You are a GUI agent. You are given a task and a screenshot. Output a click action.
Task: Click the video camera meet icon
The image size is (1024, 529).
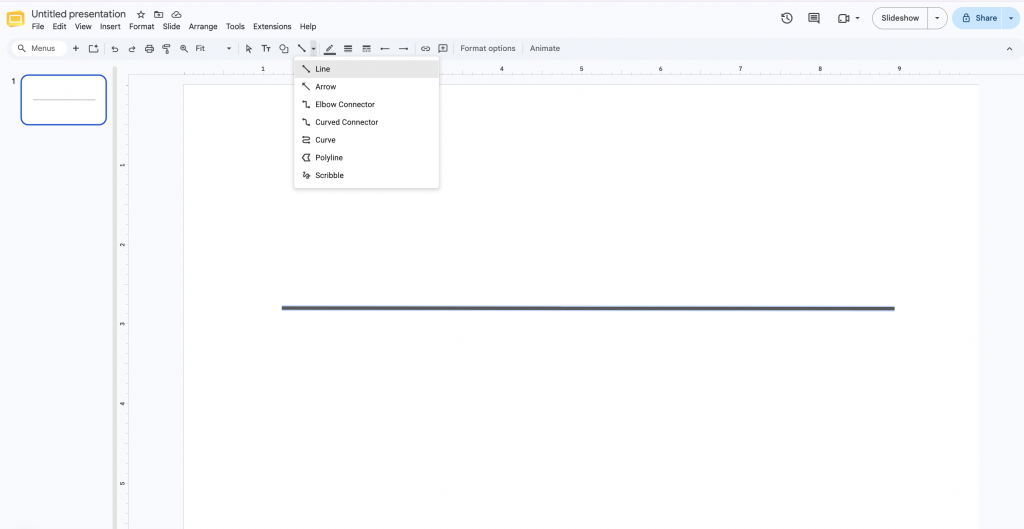pyautogui.click(x=843, y=18)
